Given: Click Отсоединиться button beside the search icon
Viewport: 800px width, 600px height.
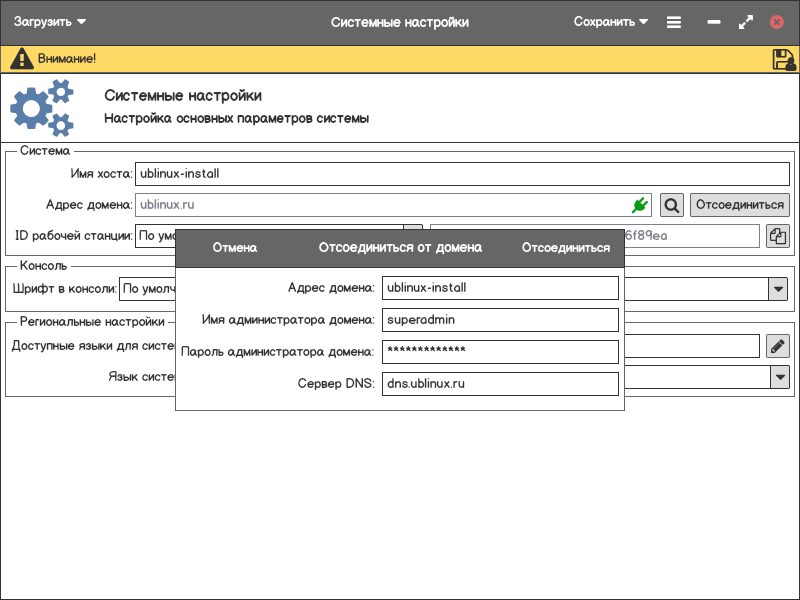Looking at the screenshot, I should click(x=739, y=205).
